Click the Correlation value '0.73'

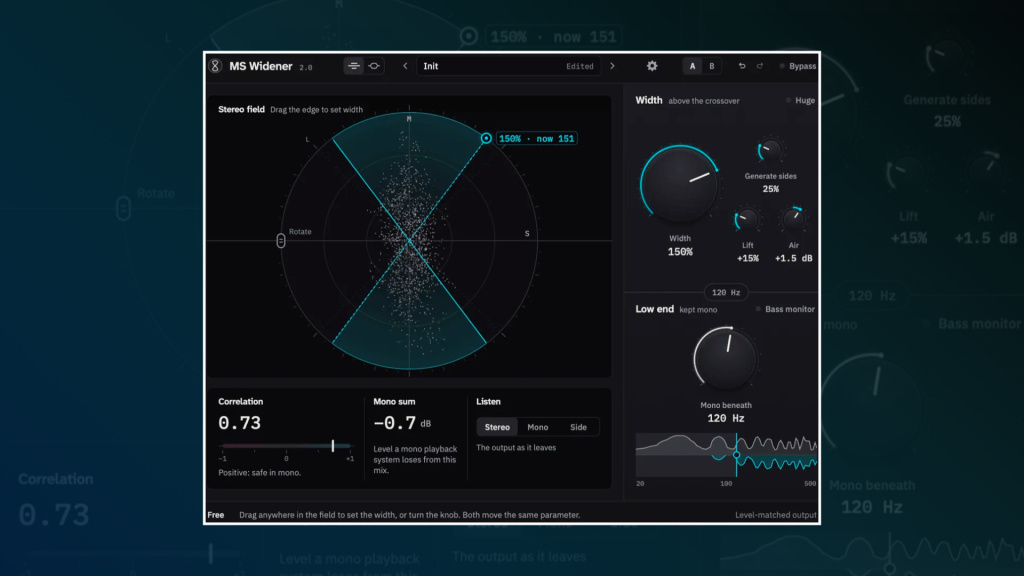coord(240,423)
